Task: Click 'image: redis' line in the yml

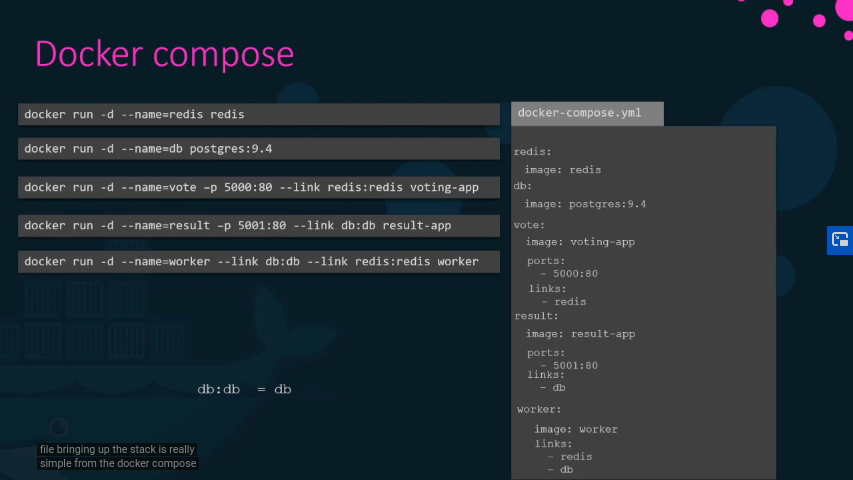Action: pyautogui.click(x=563, y=170)
